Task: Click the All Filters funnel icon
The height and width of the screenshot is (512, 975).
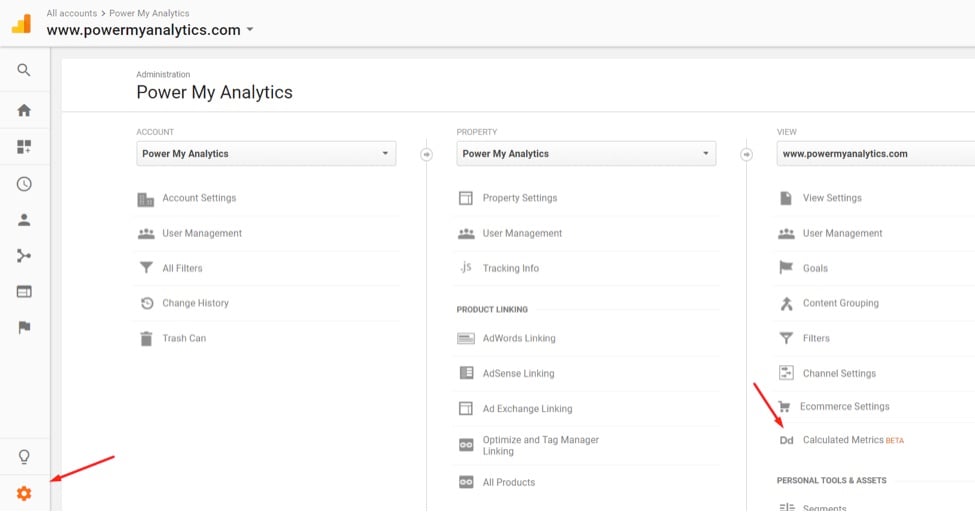Action: [146, 268]
